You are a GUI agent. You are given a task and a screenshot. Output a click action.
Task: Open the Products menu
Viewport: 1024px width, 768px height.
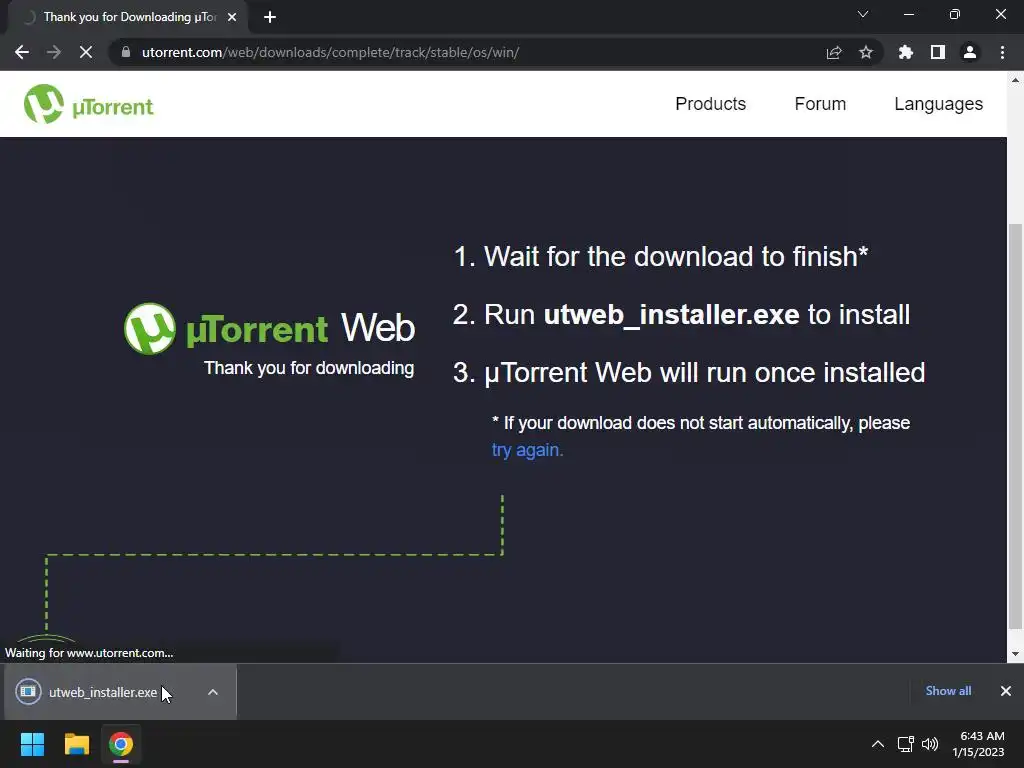point(711,104)
